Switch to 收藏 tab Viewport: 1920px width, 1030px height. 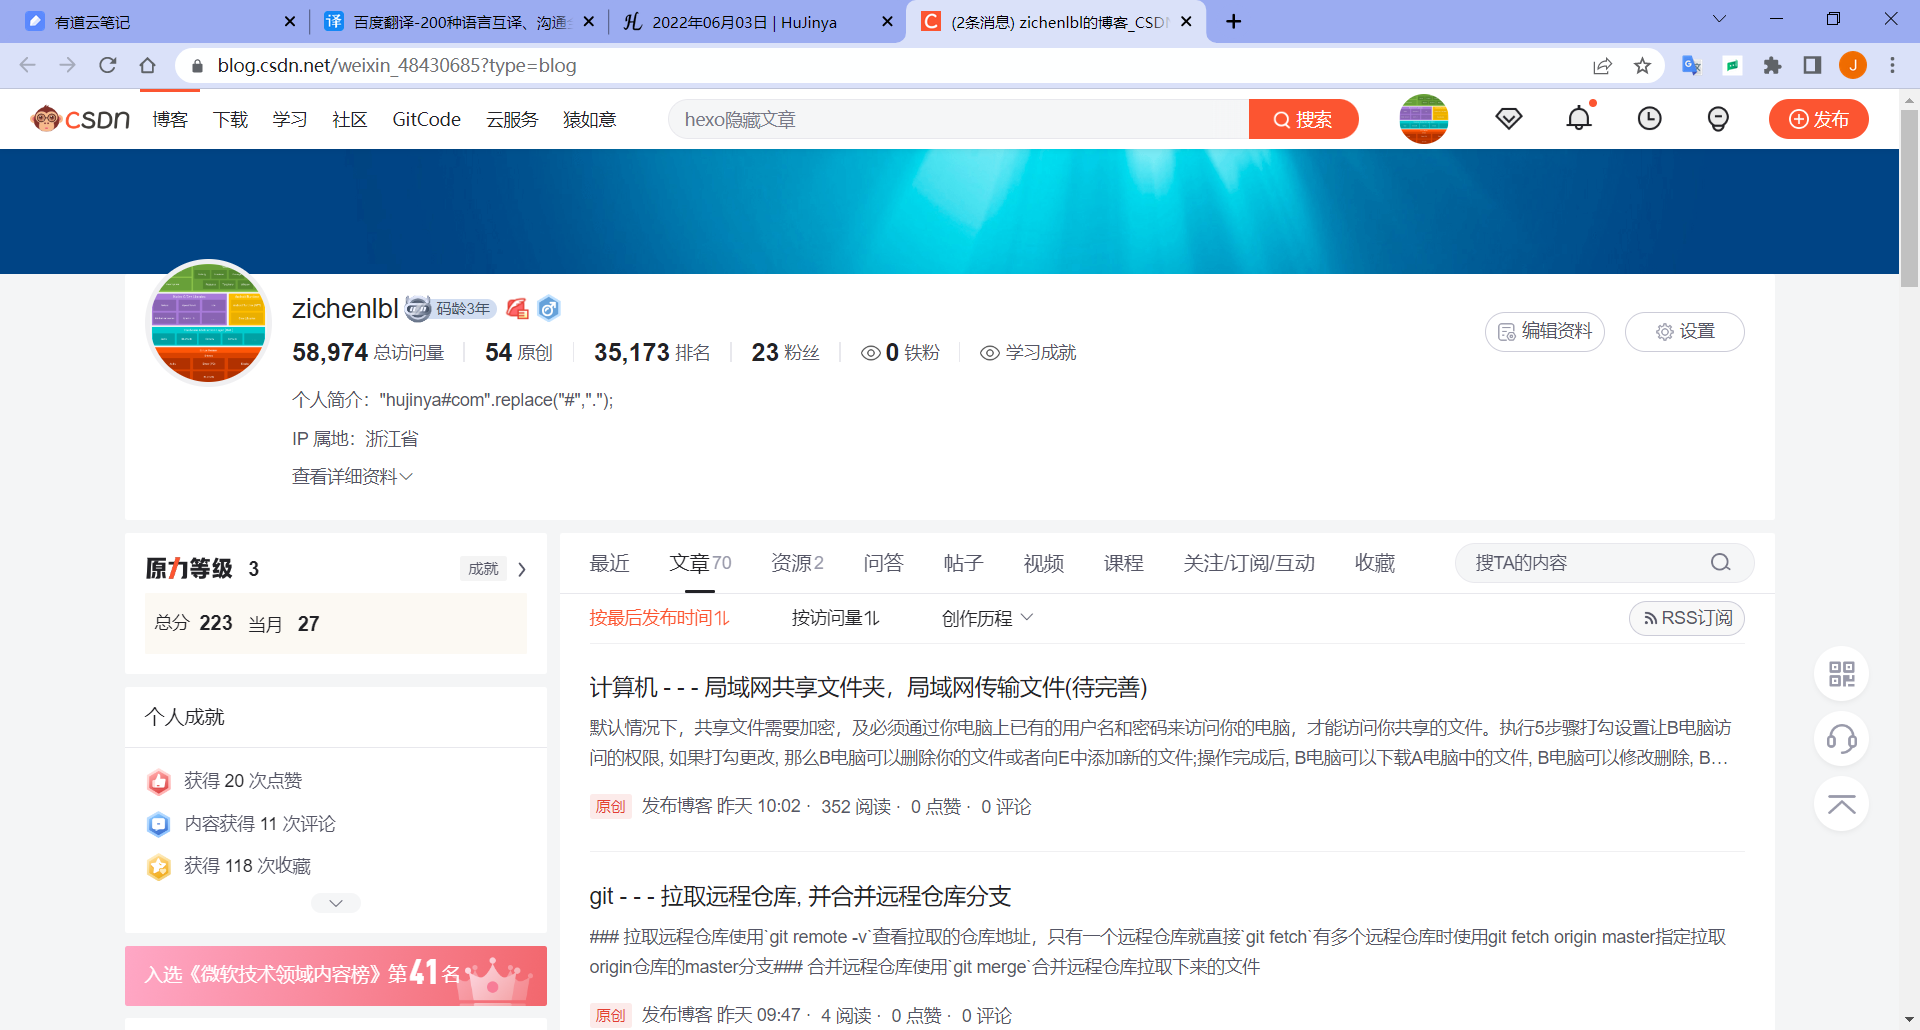pos(1375,563)
